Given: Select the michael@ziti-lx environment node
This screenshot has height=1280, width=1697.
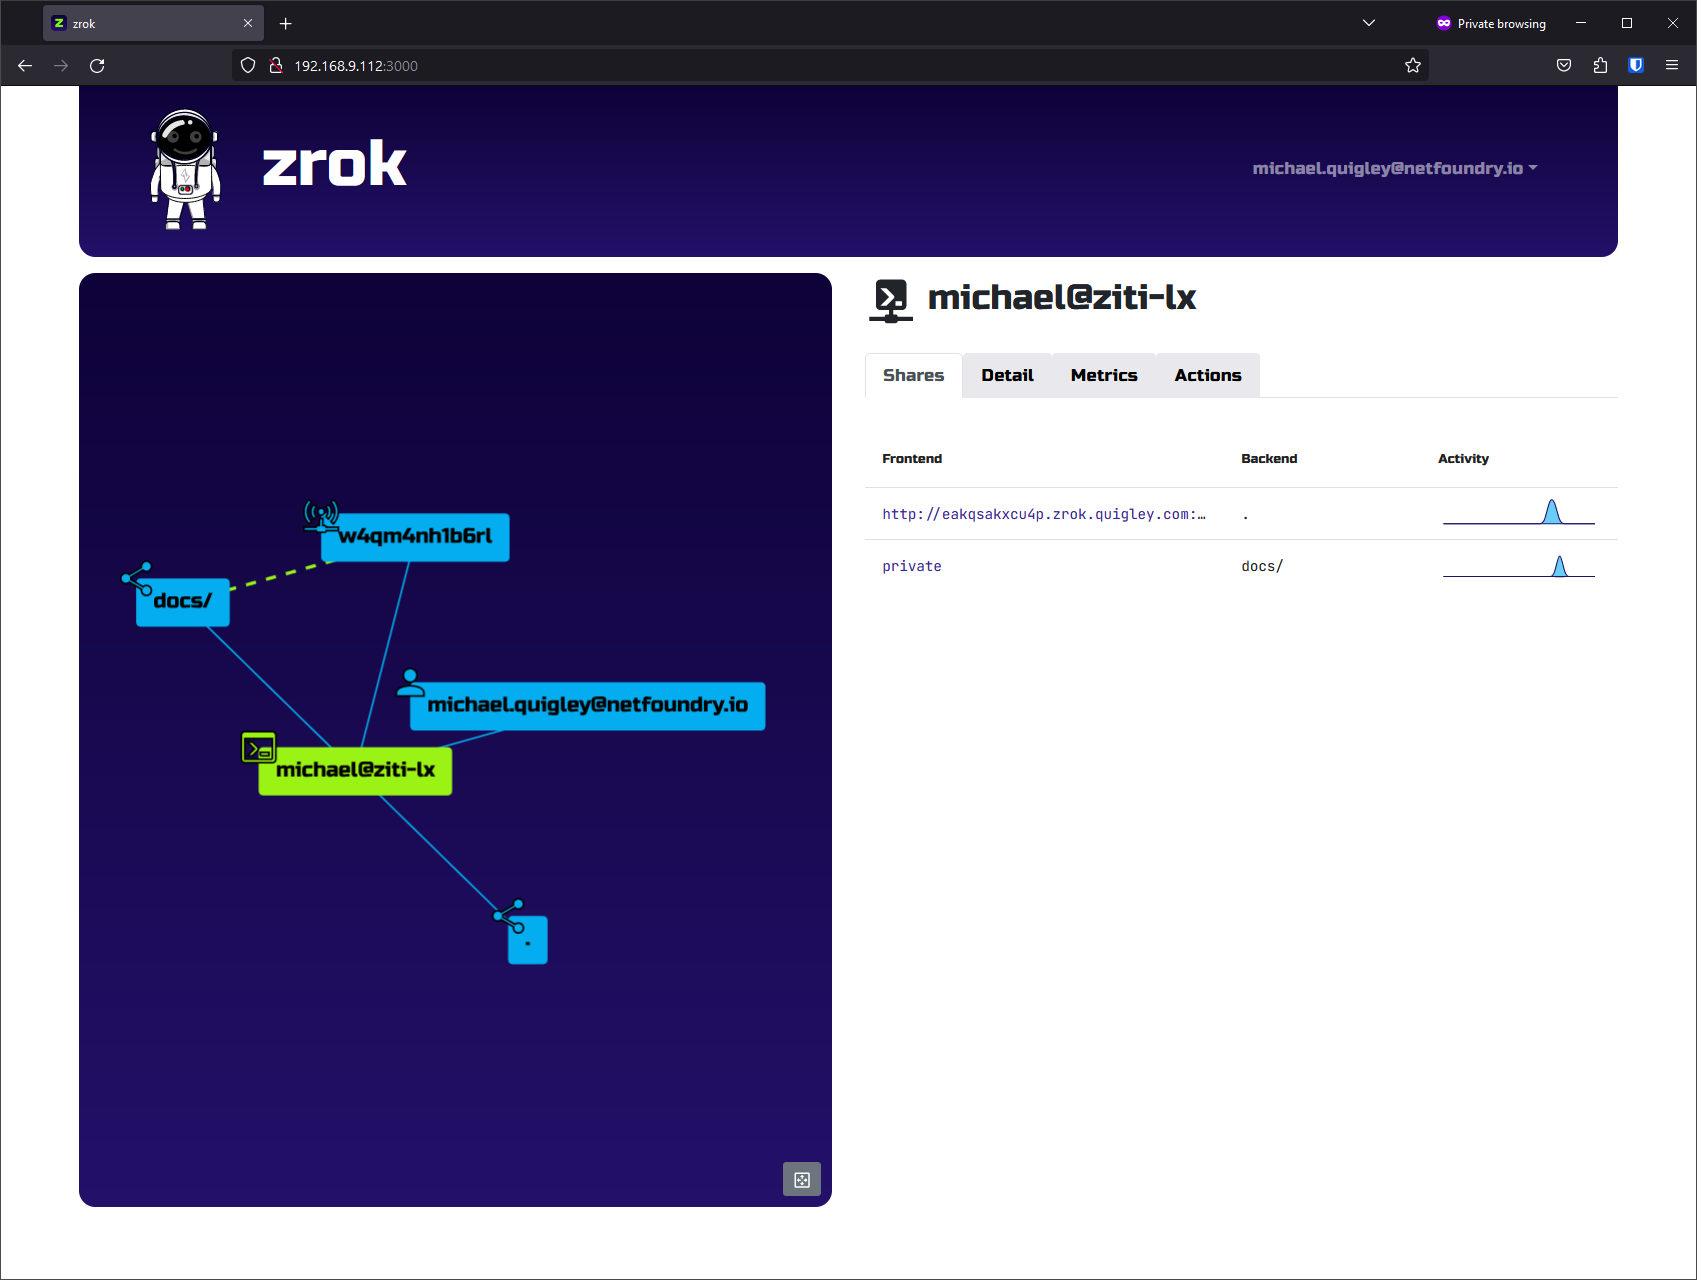Looking at the screenshot, I should click(355, 771).
